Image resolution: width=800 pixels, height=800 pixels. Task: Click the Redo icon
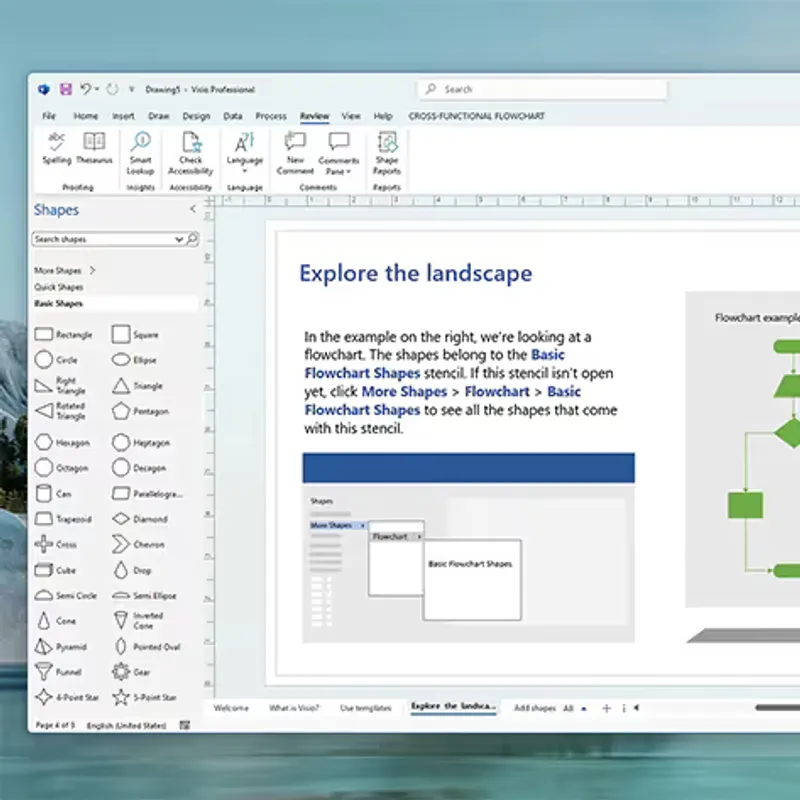point(112,89)
